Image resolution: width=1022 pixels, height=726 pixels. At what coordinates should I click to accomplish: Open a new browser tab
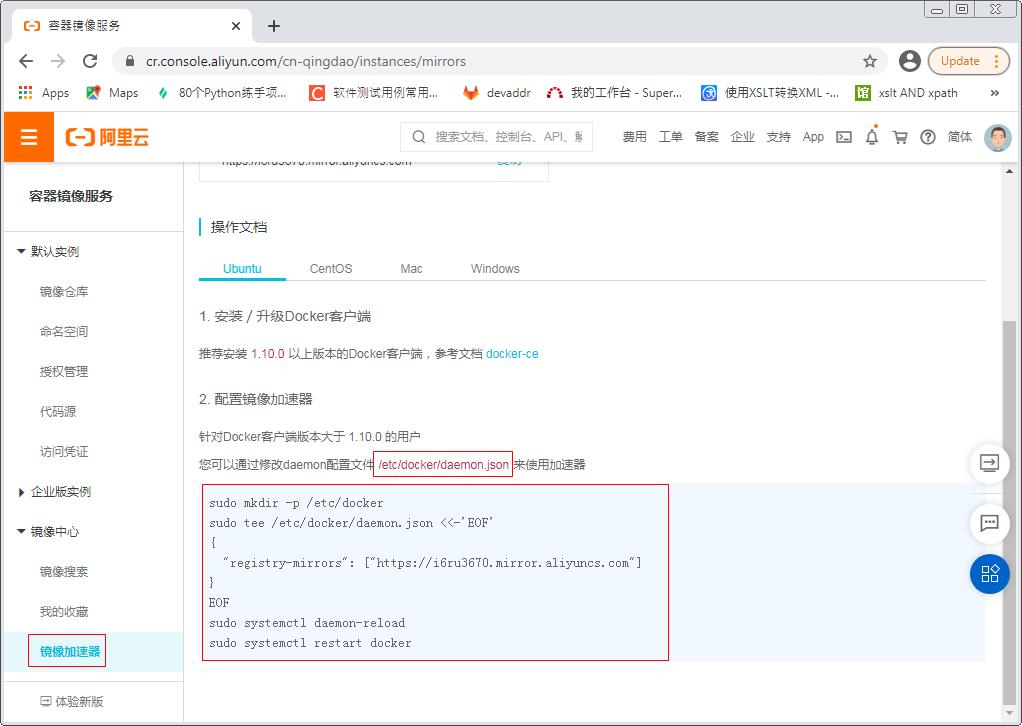click(274, 26)
